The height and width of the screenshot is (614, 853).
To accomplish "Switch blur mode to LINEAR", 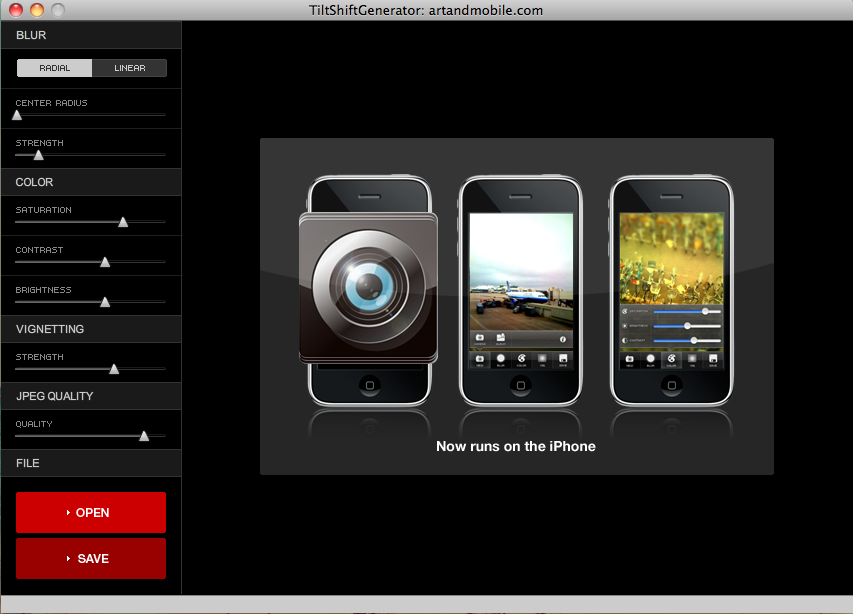I will pos(129,68).
